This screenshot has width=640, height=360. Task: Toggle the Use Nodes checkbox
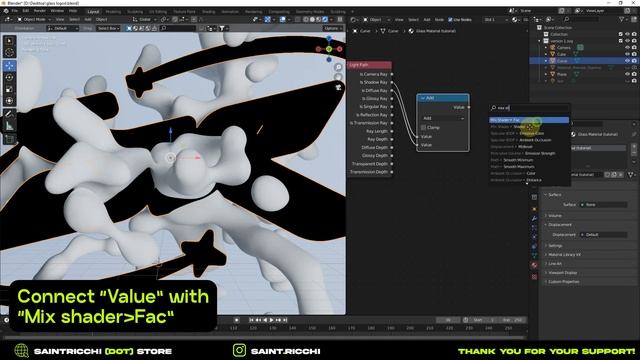pos(450,20)
